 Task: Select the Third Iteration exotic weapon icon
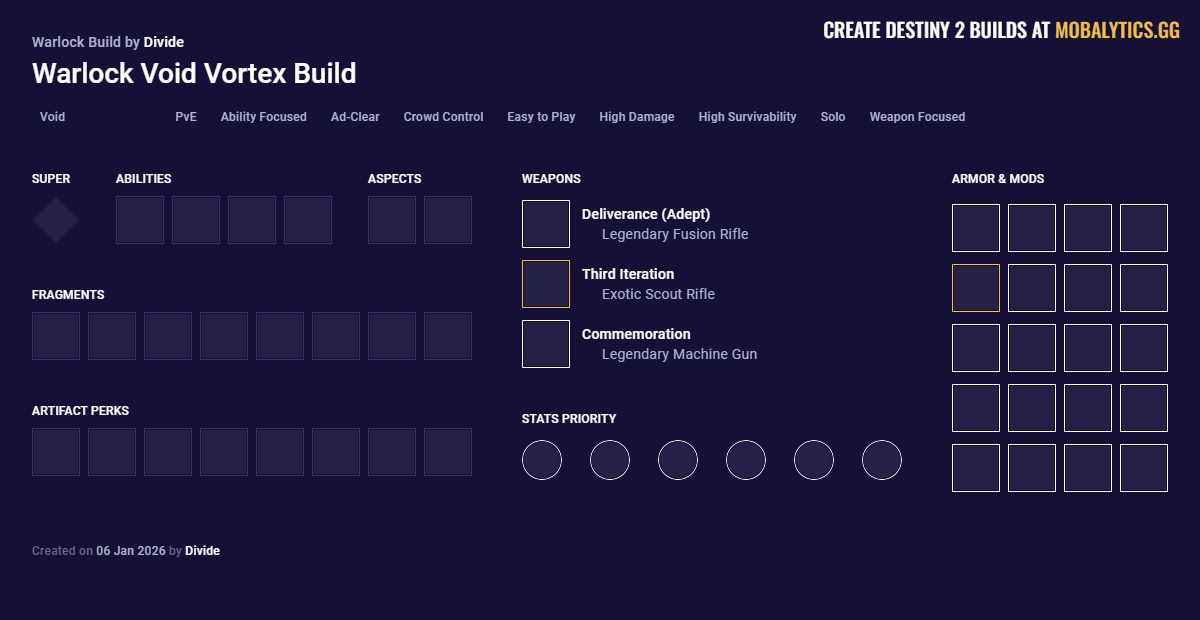(x=545, y=283)
